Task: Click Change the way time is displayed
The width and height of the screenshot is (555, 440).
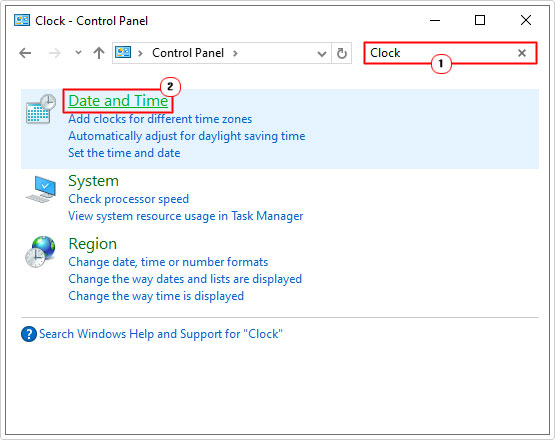Action: pos(156,296)
